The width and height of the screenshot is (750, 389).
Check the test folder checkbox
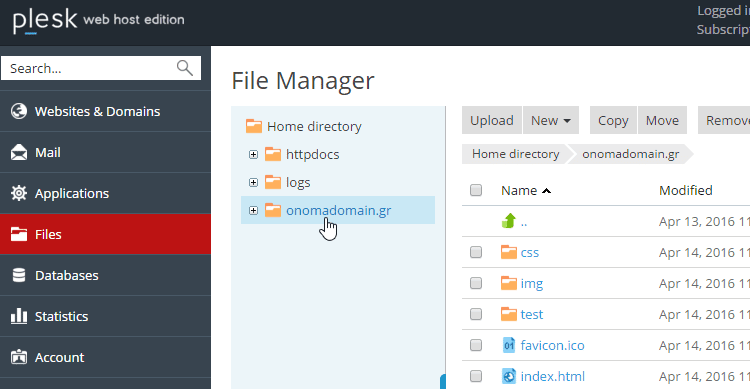coord(476,314)
